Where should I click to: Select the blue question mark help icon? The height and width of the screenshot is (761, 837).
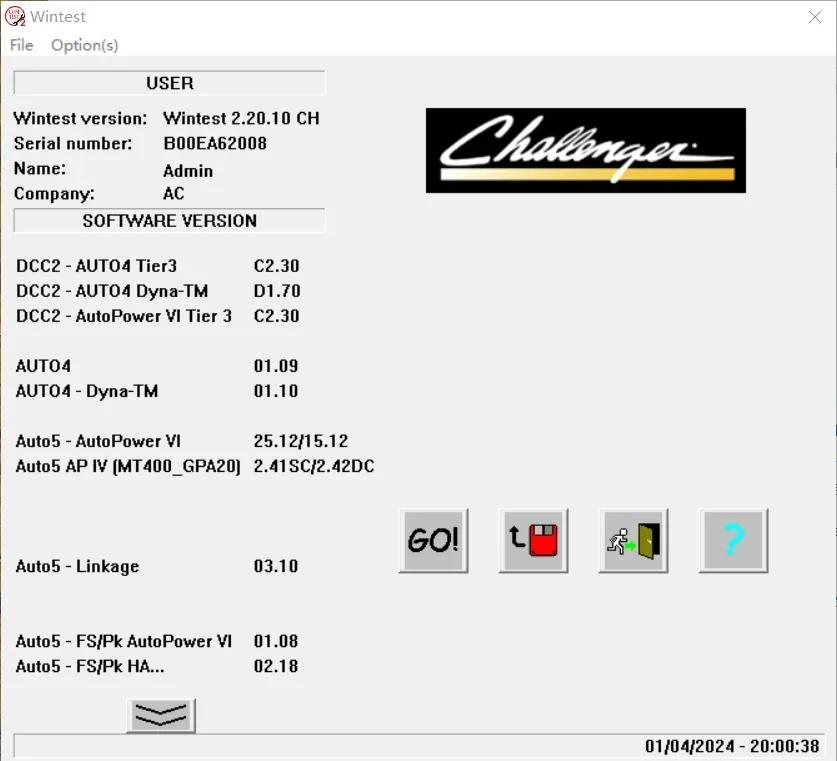(733, 540)
